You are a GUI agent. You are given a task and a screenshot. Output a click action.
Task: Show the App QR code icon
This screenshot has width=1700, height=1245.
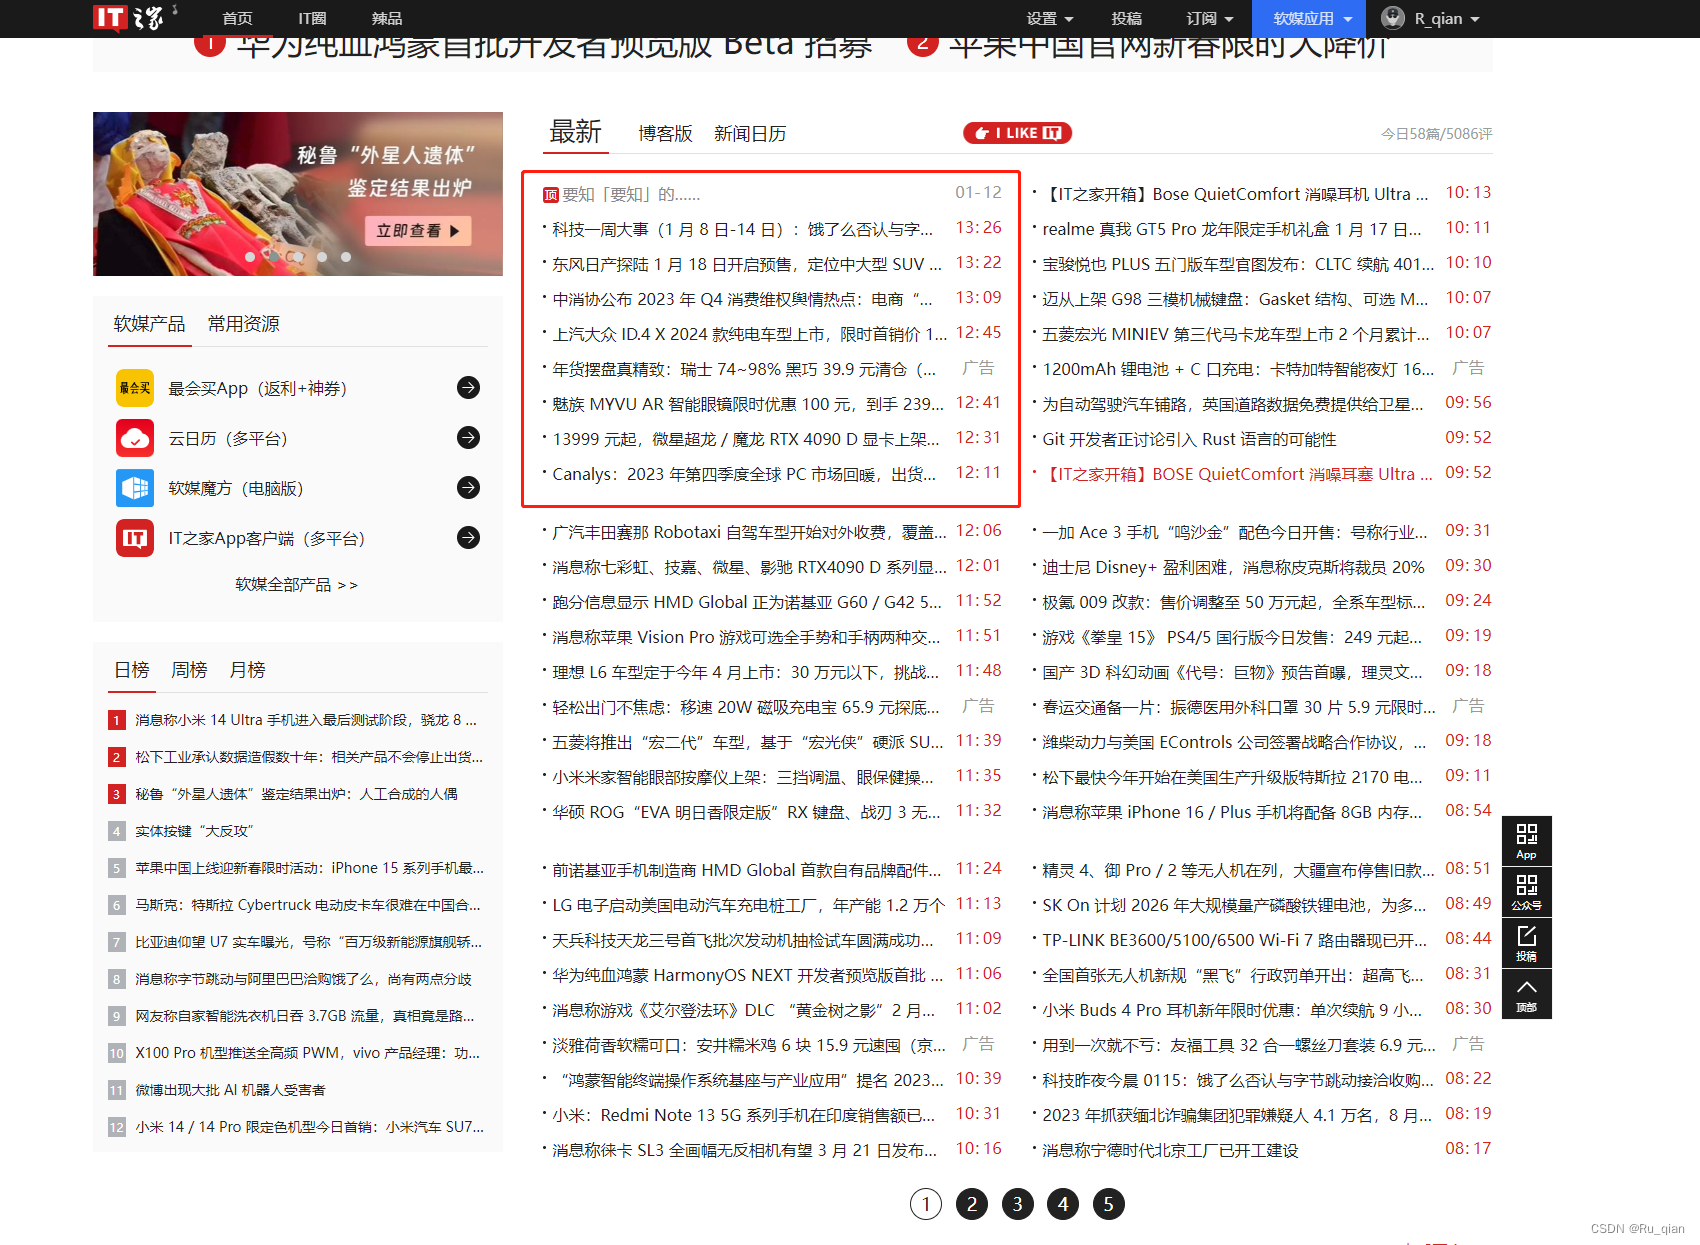1526,841
